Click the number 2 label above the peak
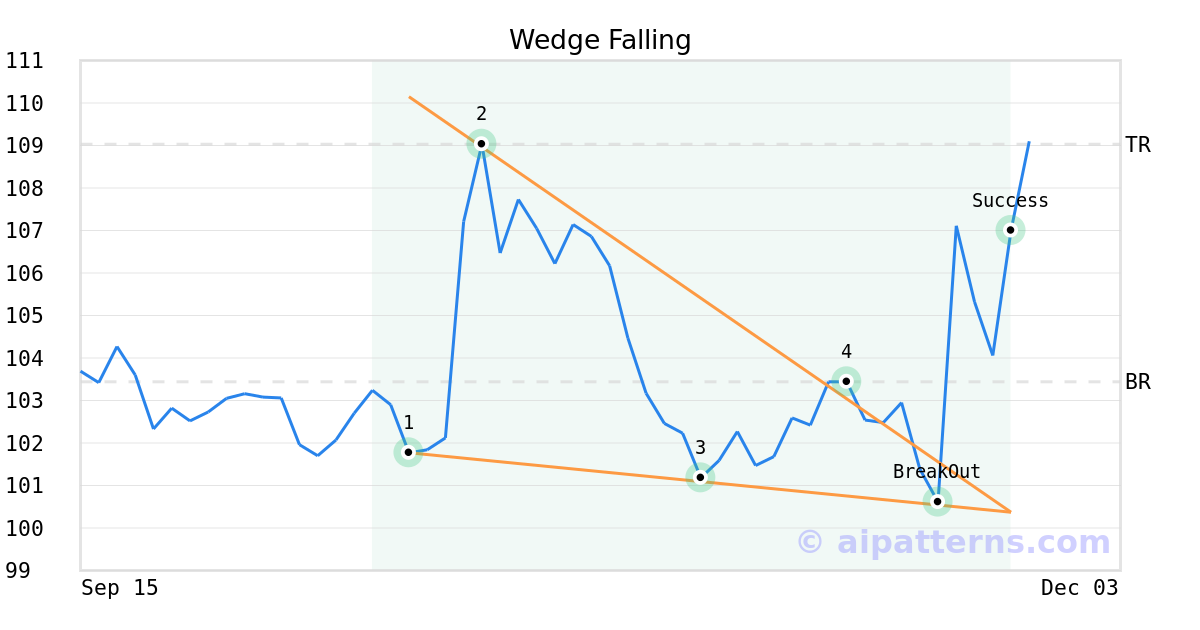1200x630 pixels. click(x=481, y=114)
